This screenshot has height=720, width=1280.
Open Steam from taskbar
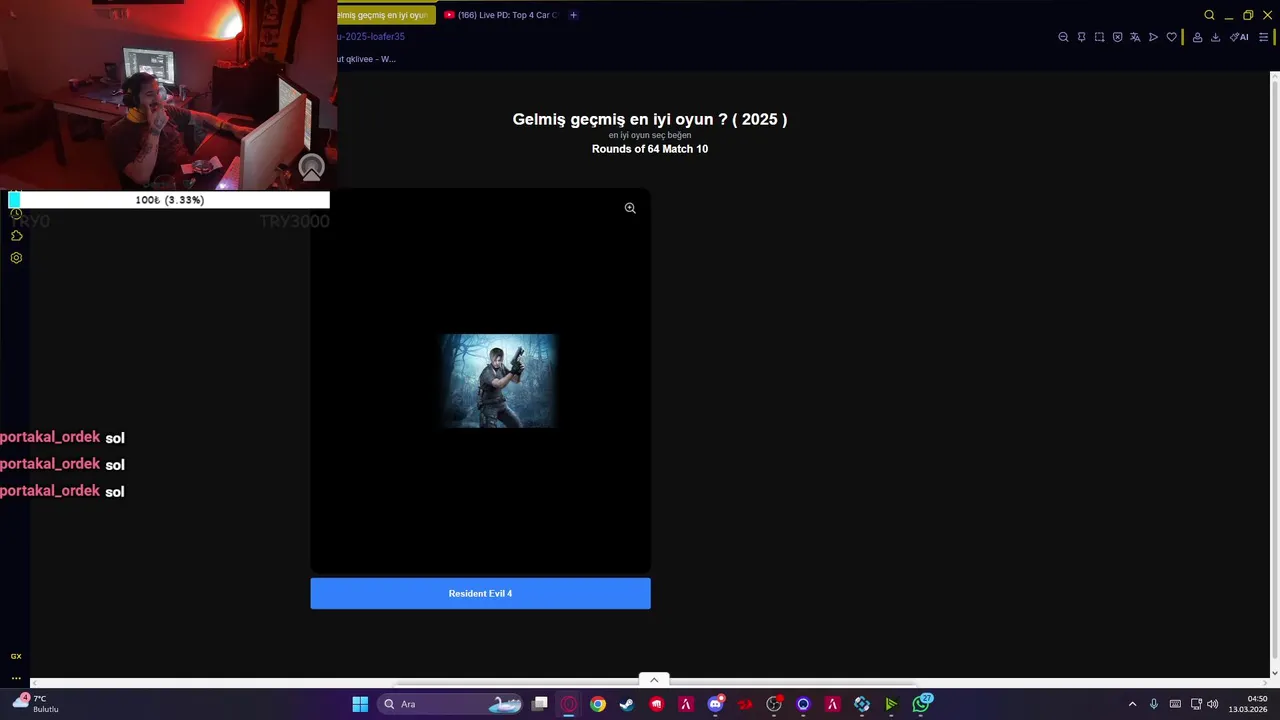pyautogui.click(x=627, y=704)
